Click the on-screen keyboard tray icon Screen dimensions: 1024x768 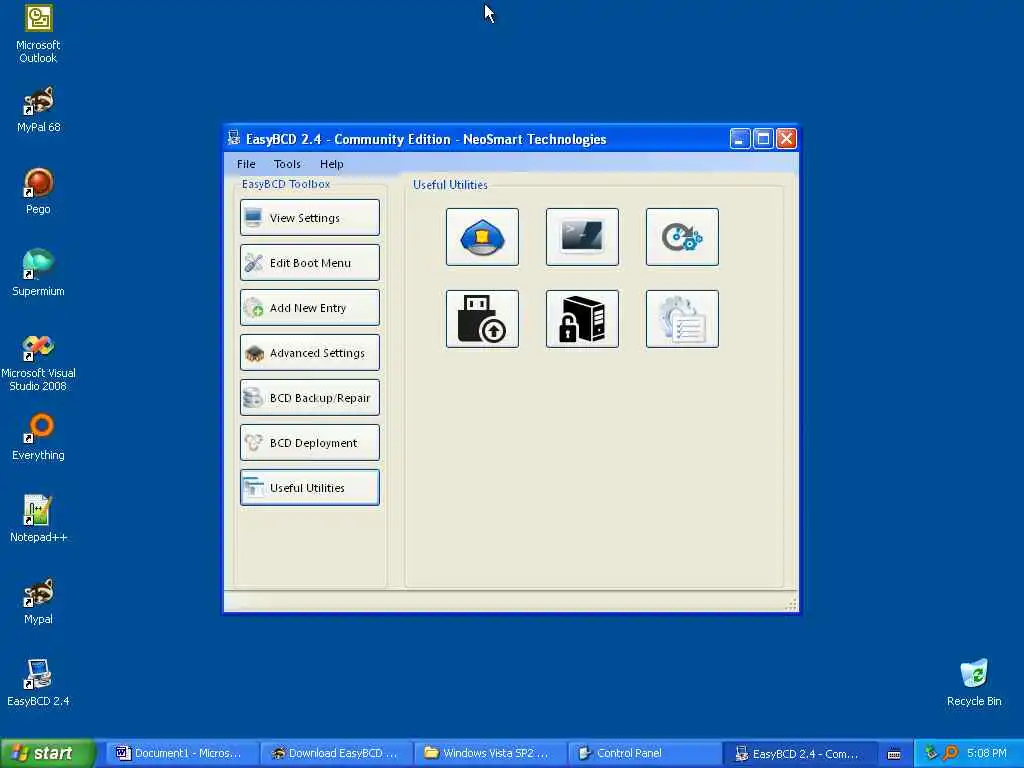[894, 754]
